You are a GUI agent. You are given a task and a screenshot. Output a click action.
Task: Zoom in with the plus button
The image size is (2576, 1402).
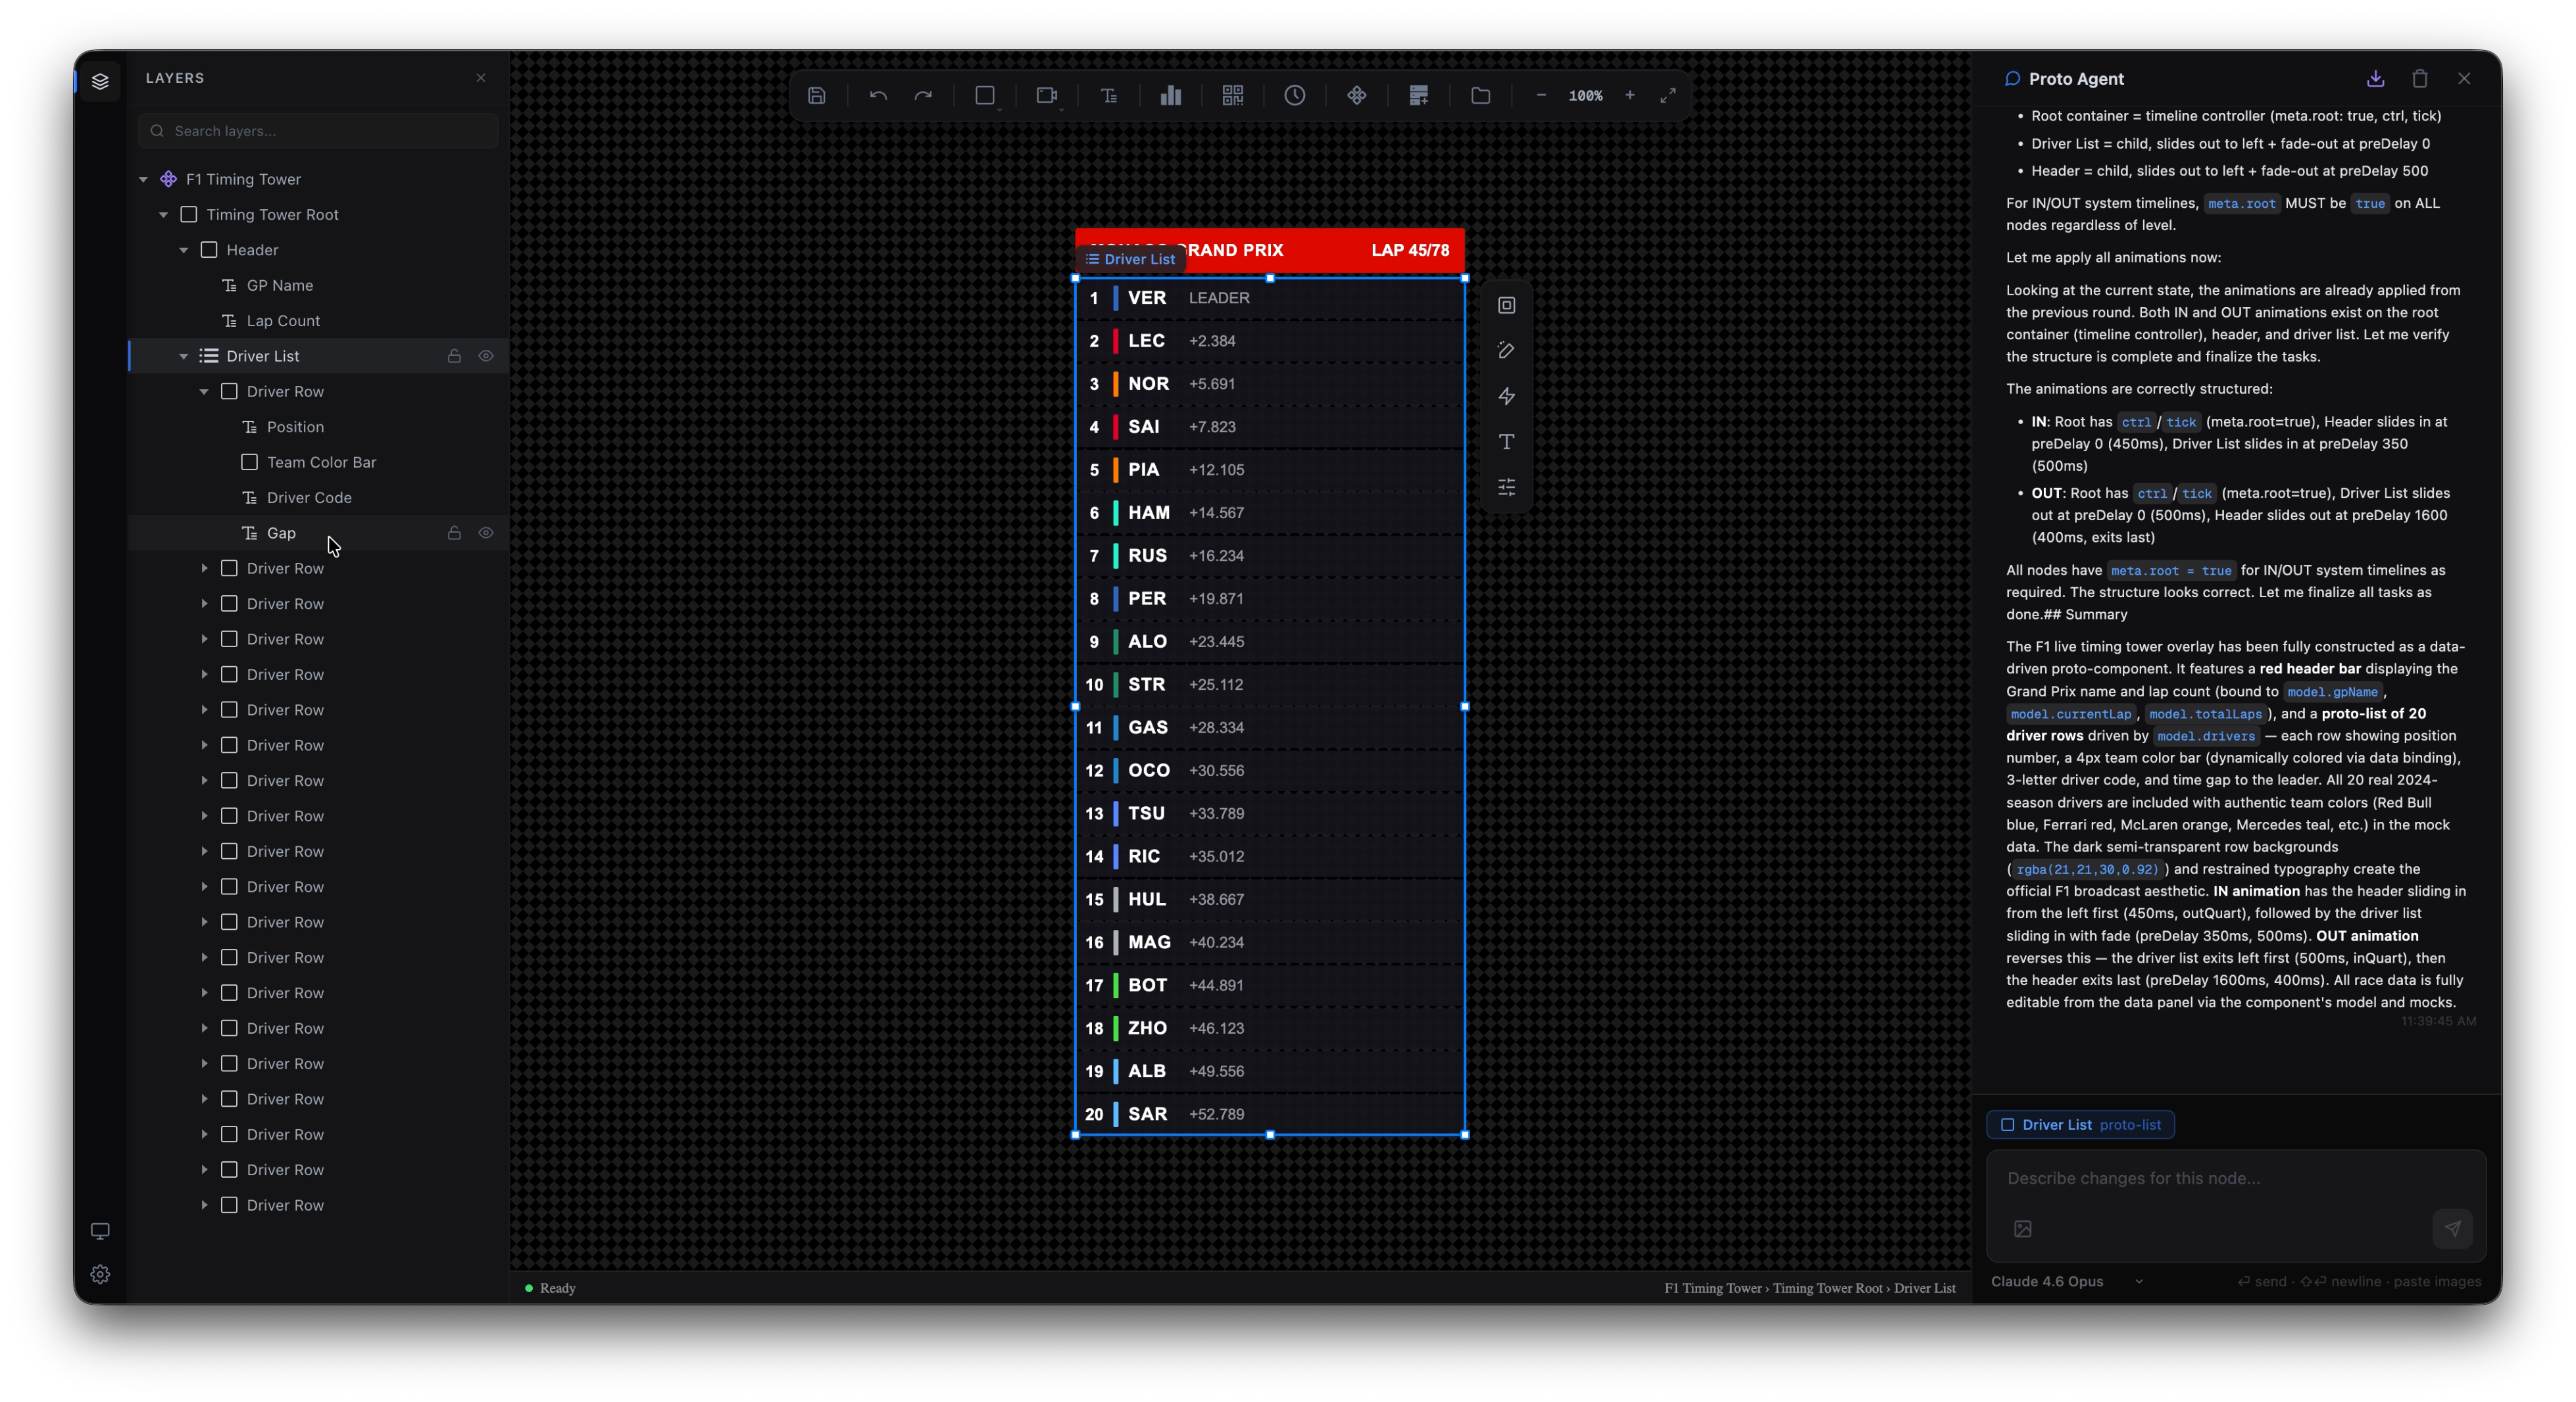coord(1630,96)
